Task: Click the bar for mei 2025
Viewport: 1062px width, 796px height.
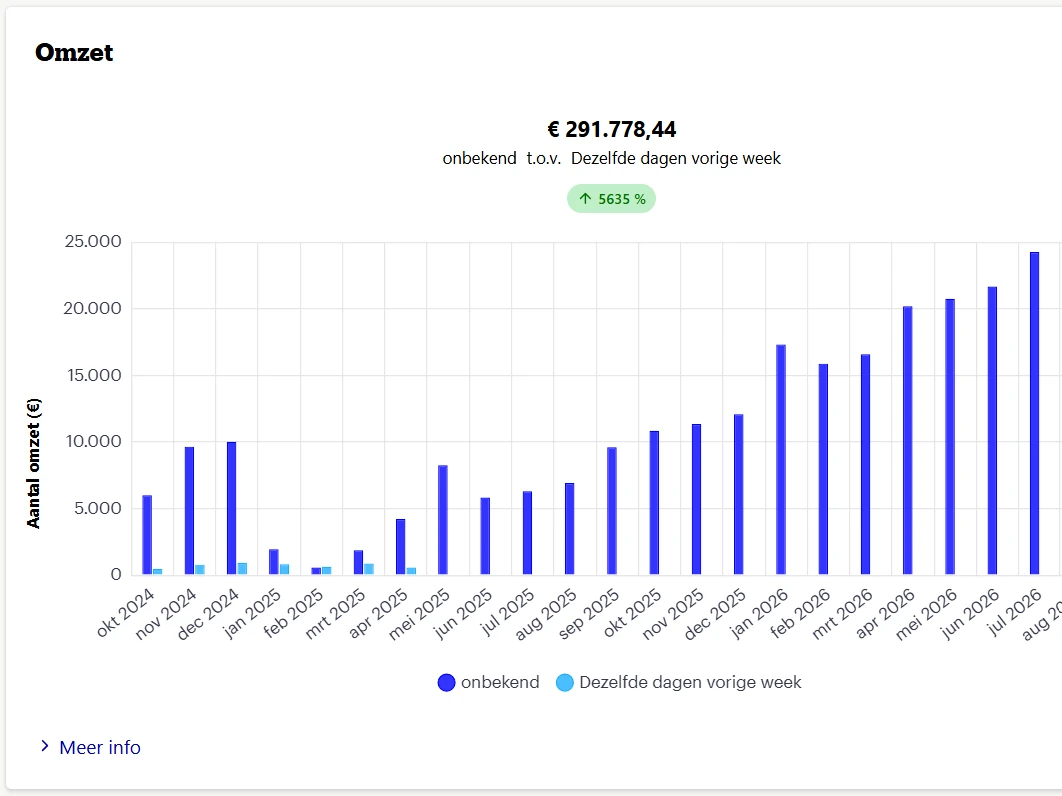Action: coord(443,520)
